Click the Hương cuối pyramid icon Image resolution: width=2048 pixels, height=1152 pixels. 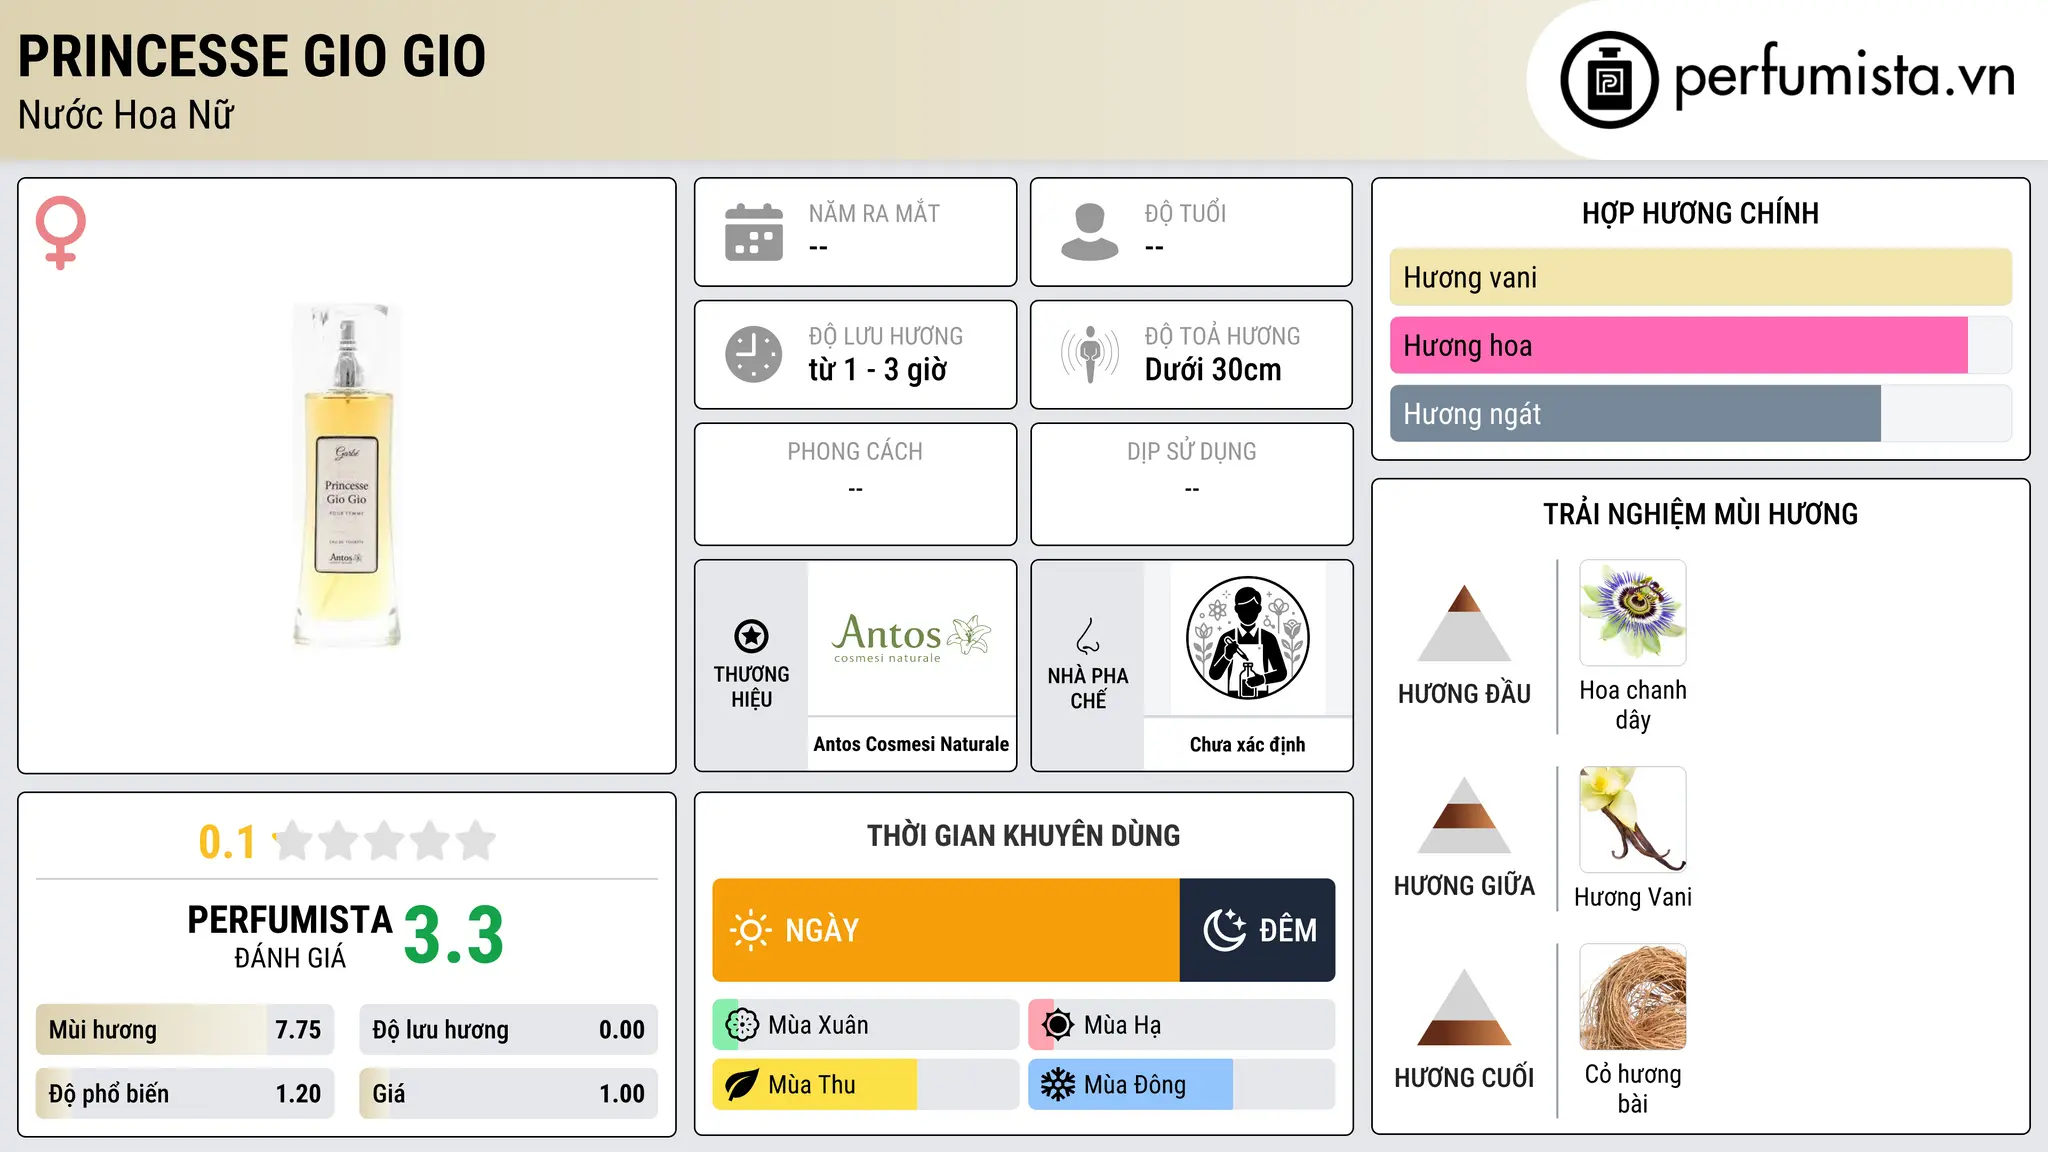(x=1464, y=1007)
